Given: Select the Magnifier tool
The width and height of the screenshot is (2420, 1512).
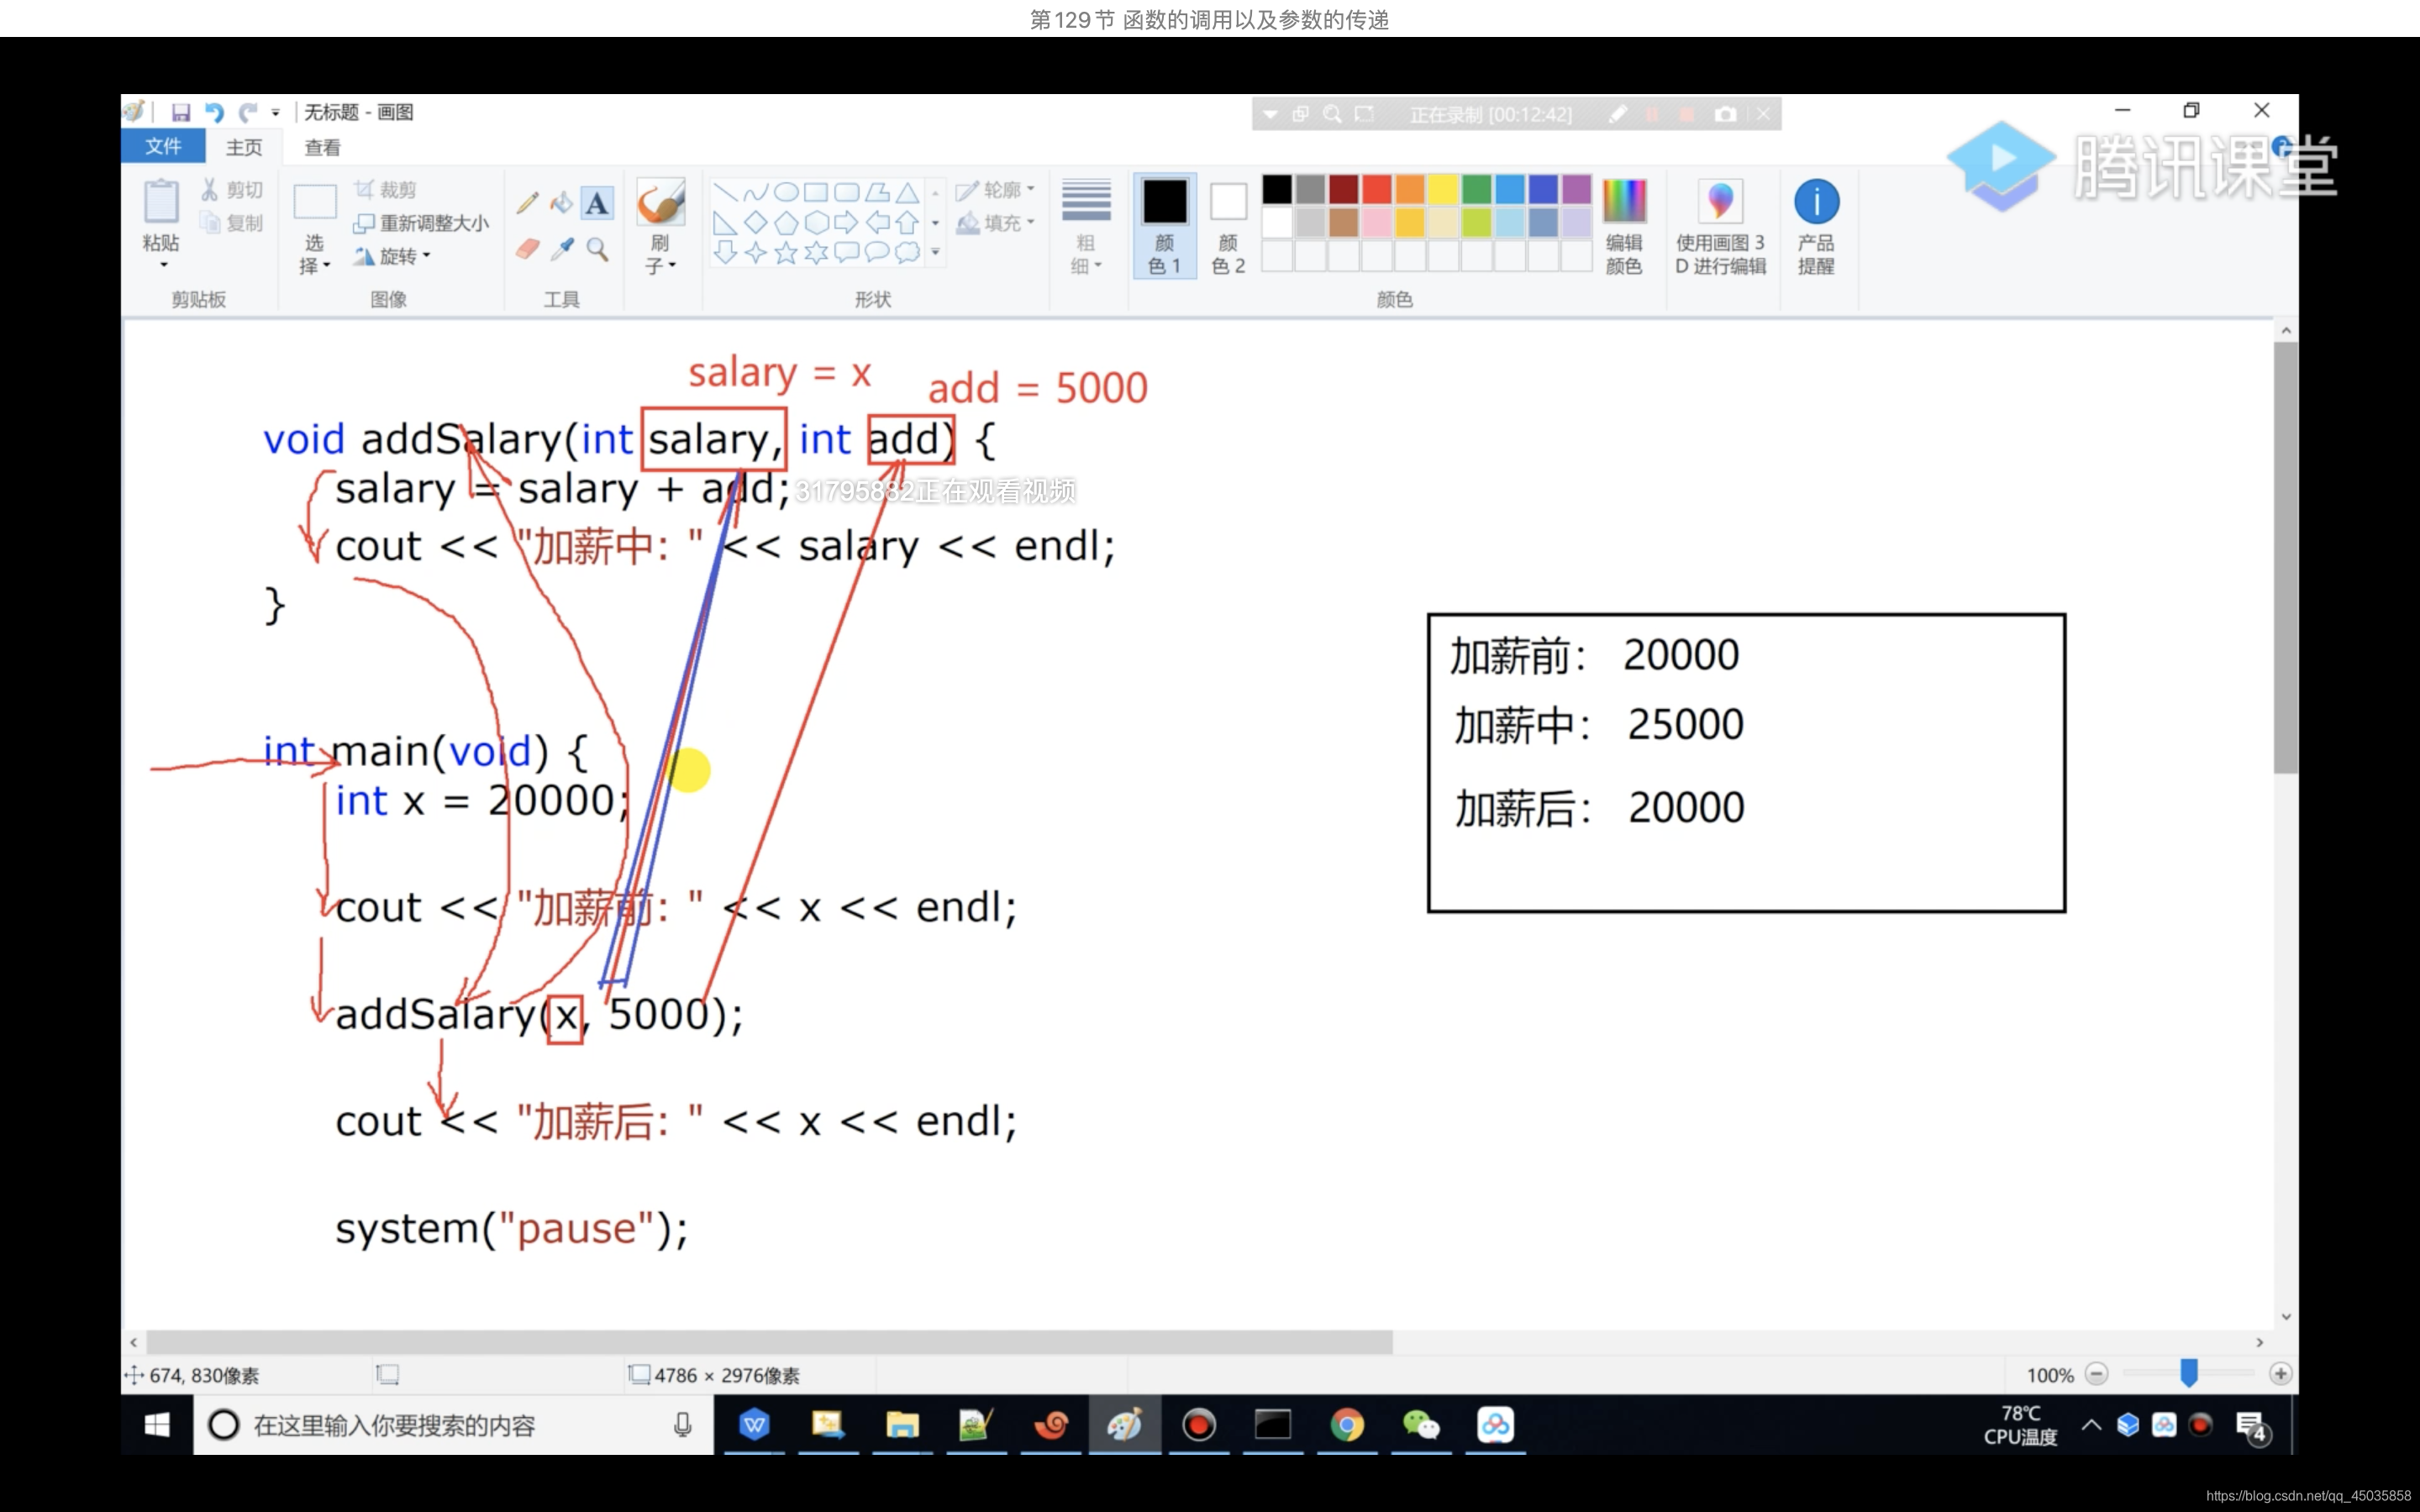Looking at the screenshot, I should pos(597,249).
